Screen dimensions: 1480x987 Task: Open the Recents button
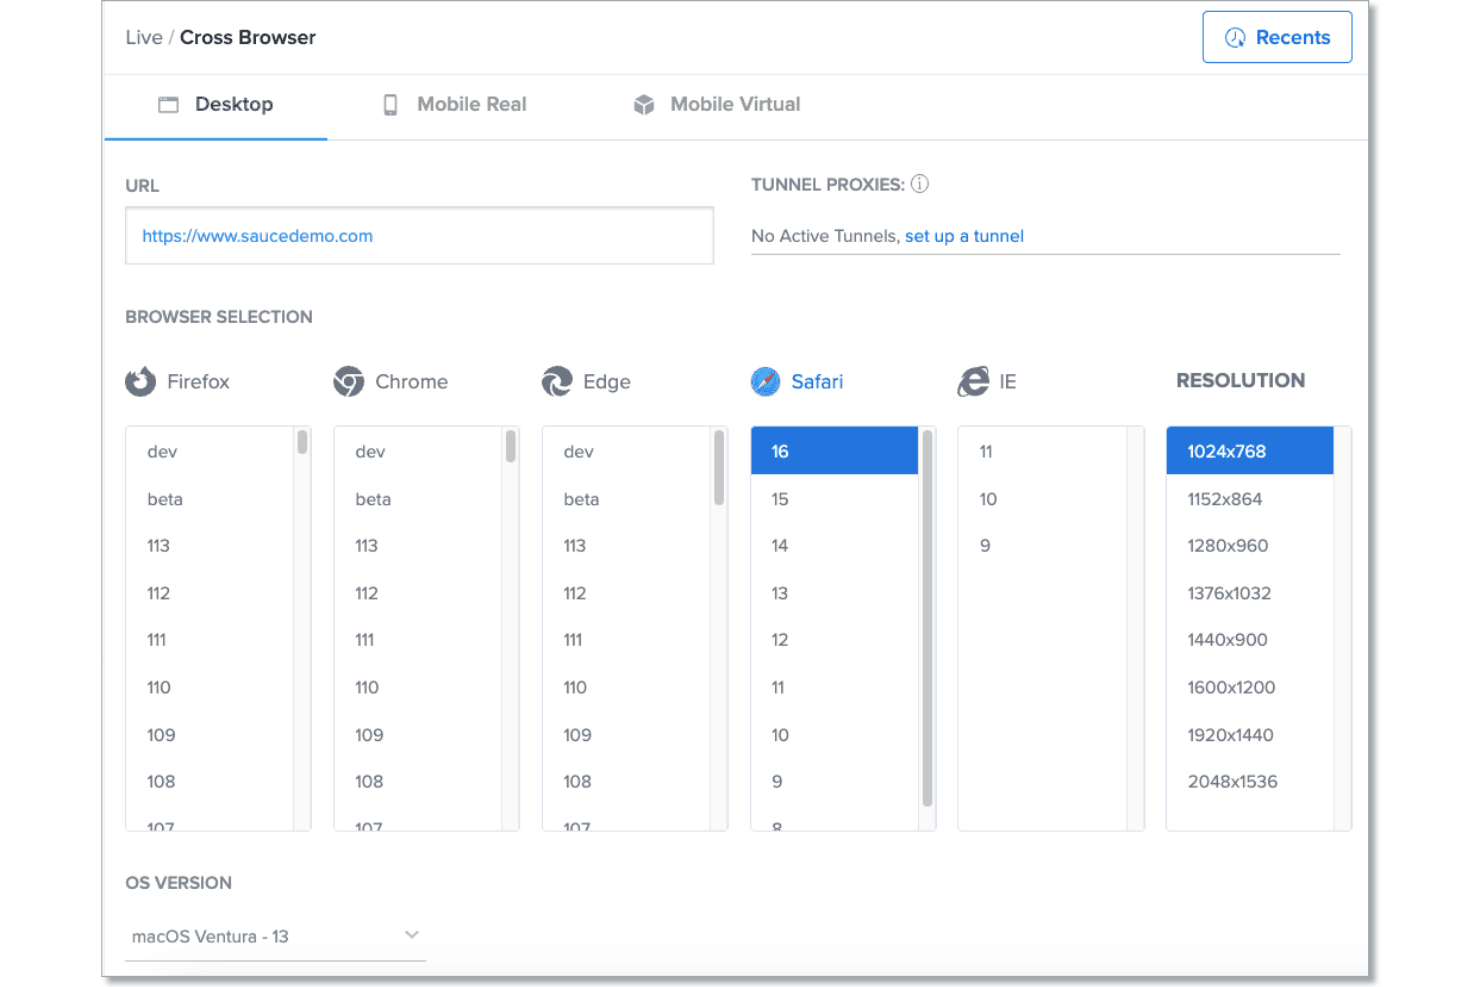click(1277, 37)
